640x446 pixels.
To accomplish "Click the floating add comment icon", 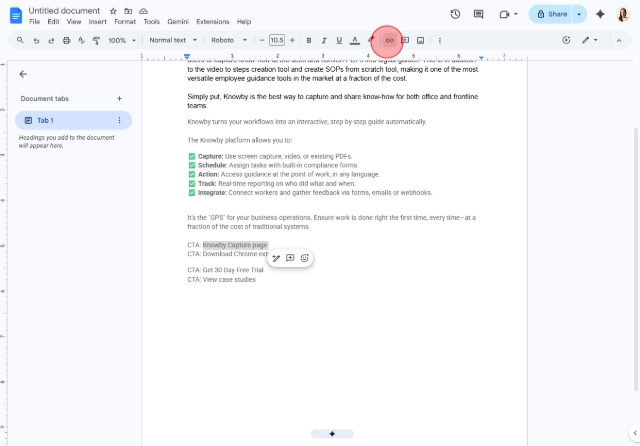I will click(x=290, y=258).
